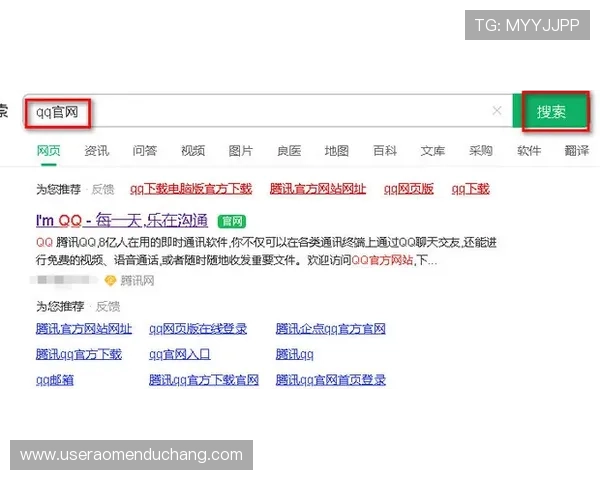
Task: Open the 软件 tab
Action: [529, 151]
